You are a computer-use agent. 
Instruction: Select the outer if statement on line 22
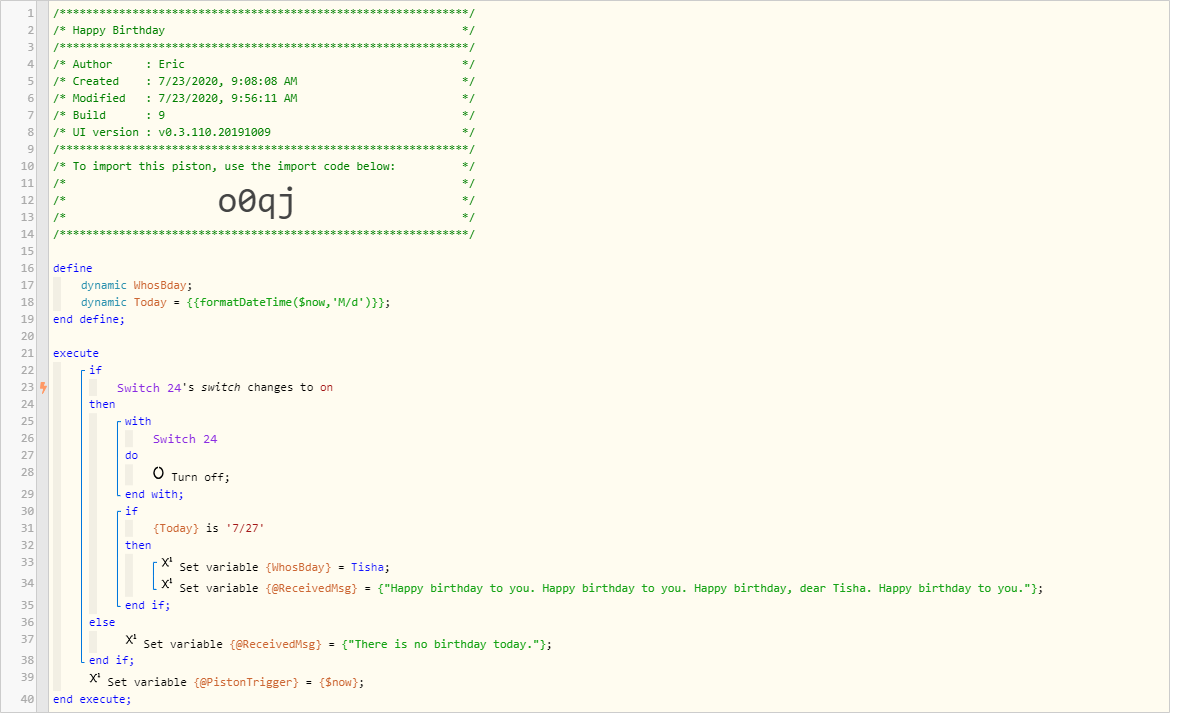[x=95, y=370]
